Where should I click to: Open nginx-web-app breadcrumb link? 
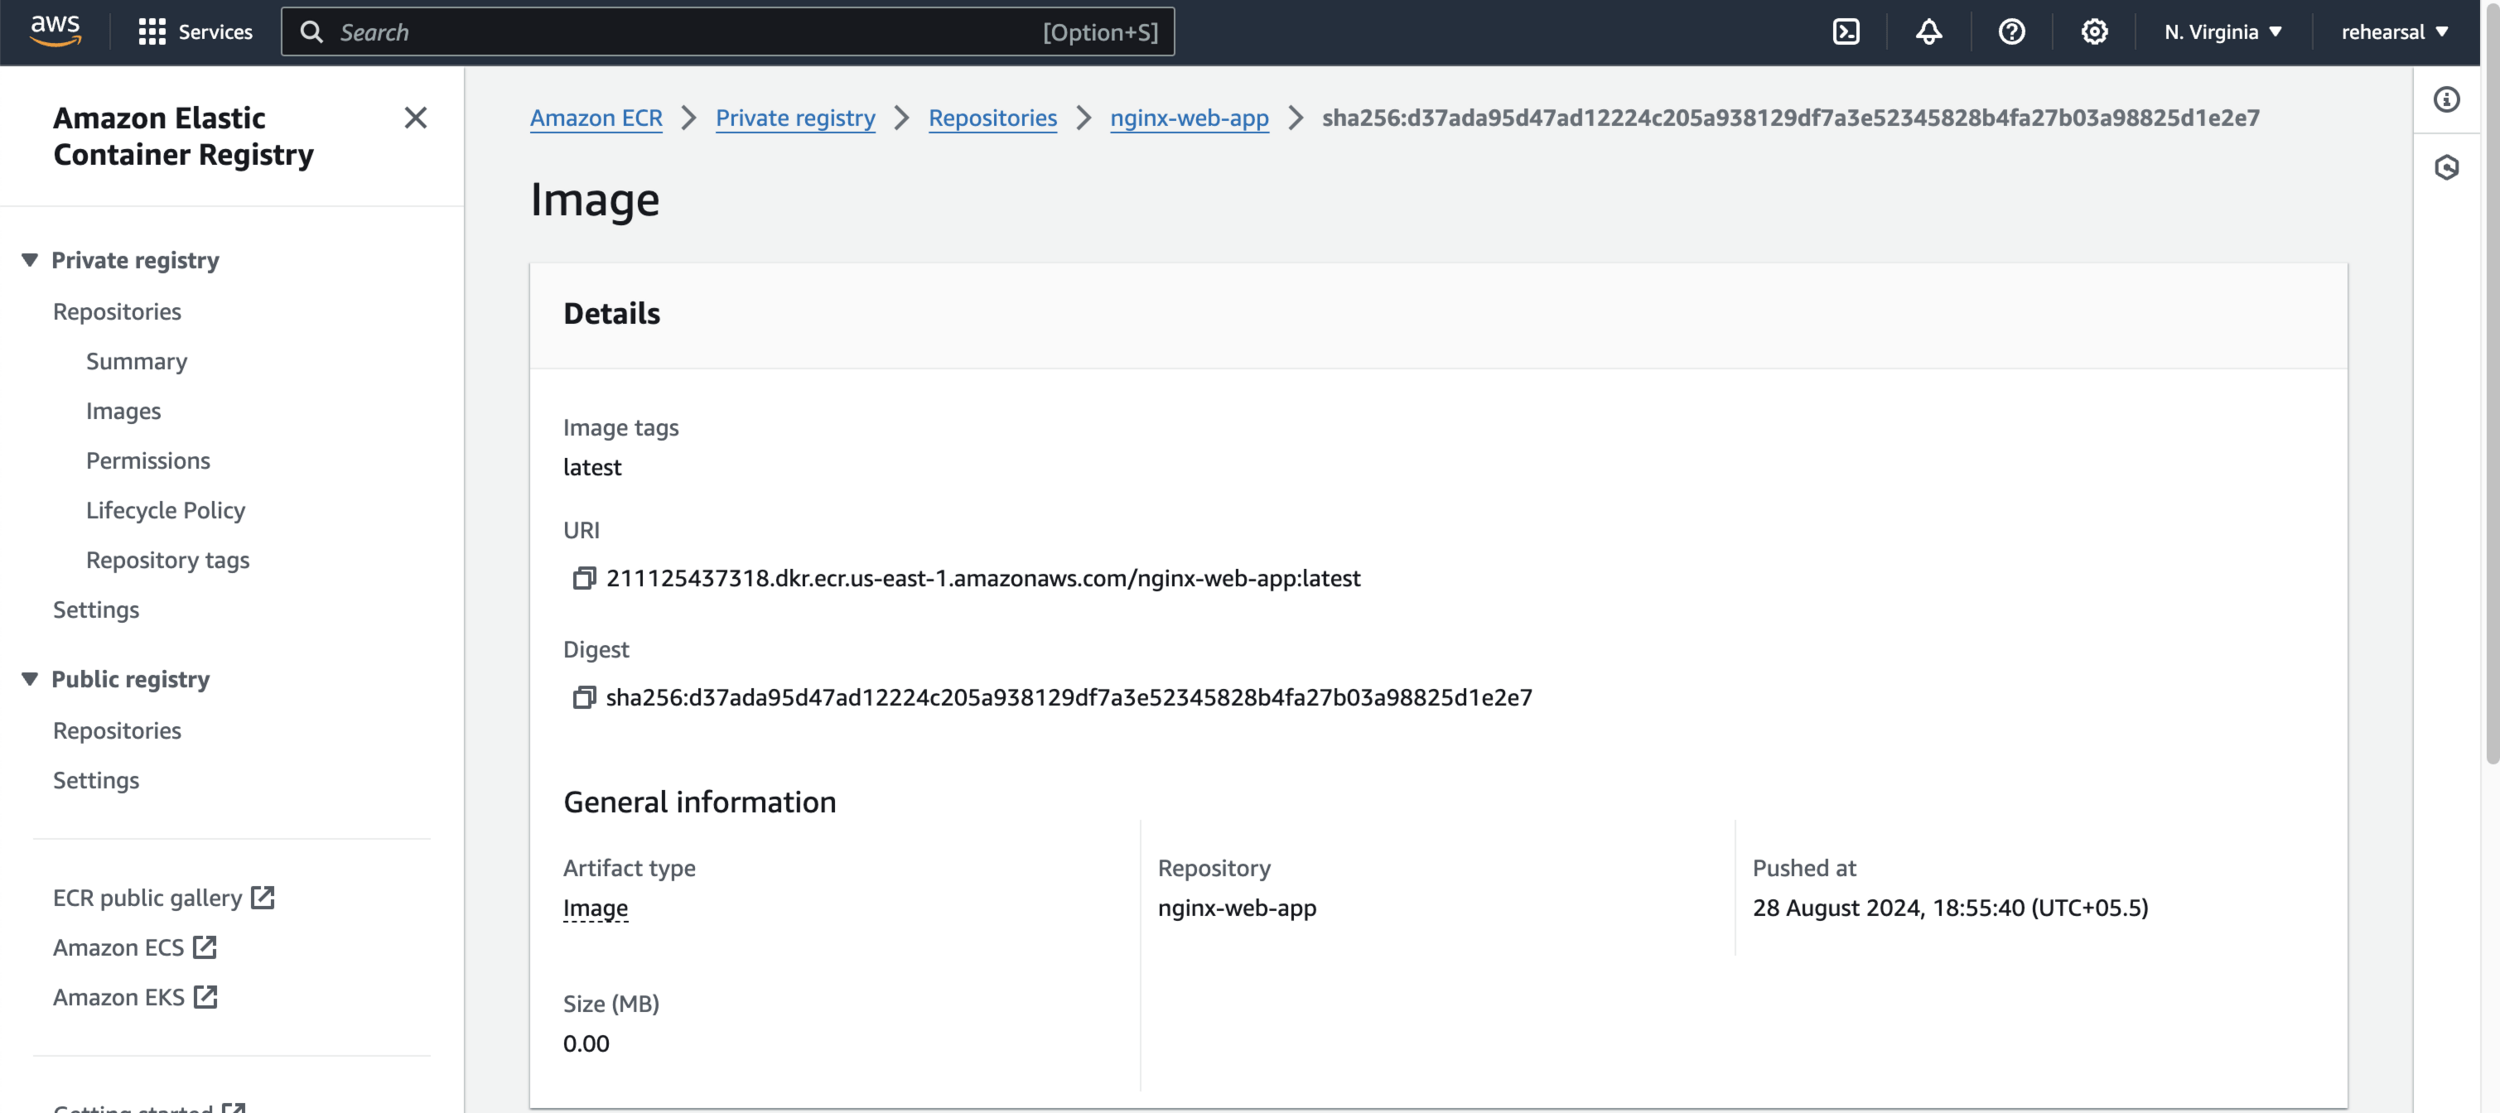click(1188, 118)
